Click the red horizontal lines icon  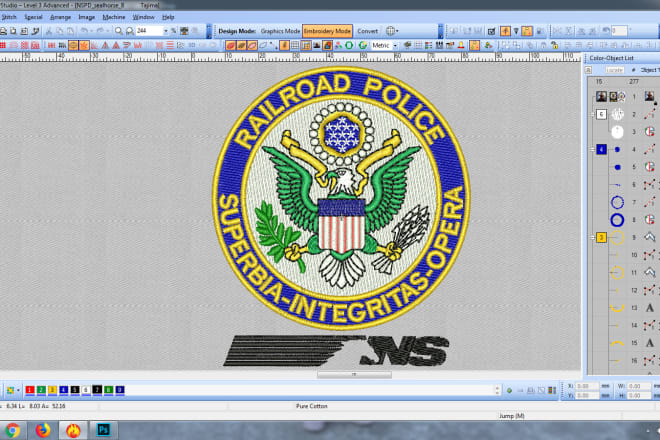(170, 45)
